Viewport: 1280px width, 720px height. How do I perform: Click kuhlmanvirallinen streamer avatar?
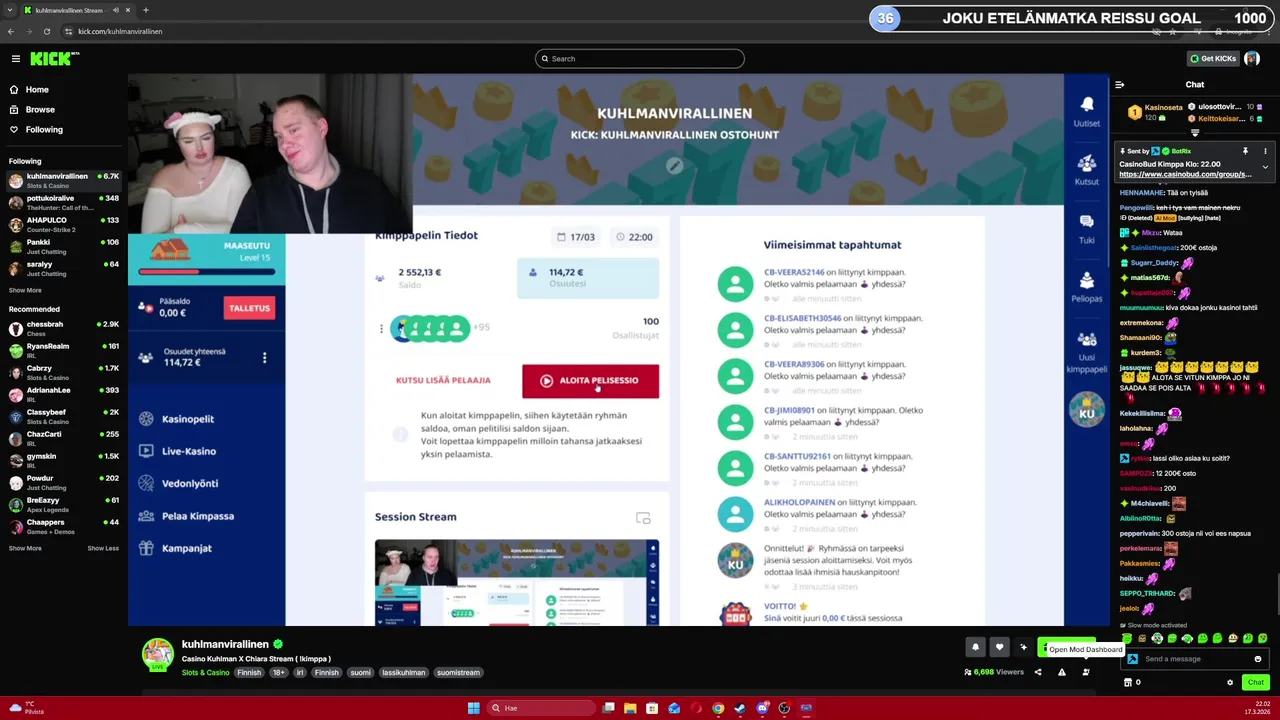[x=157, y=654]
